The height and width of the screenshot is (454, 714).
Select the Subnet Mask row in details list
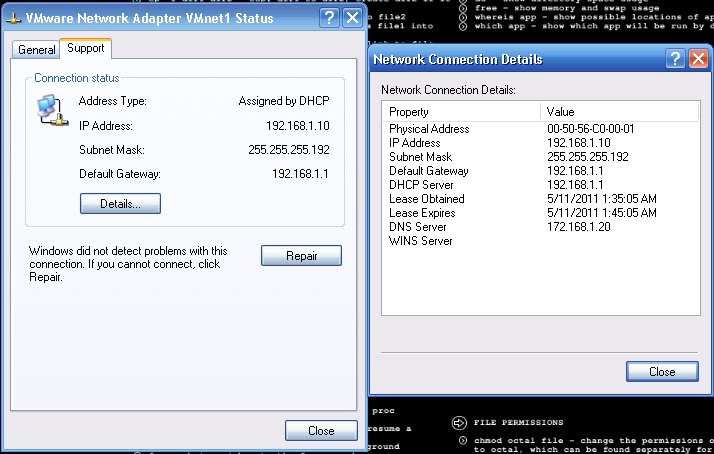point(541,157)
